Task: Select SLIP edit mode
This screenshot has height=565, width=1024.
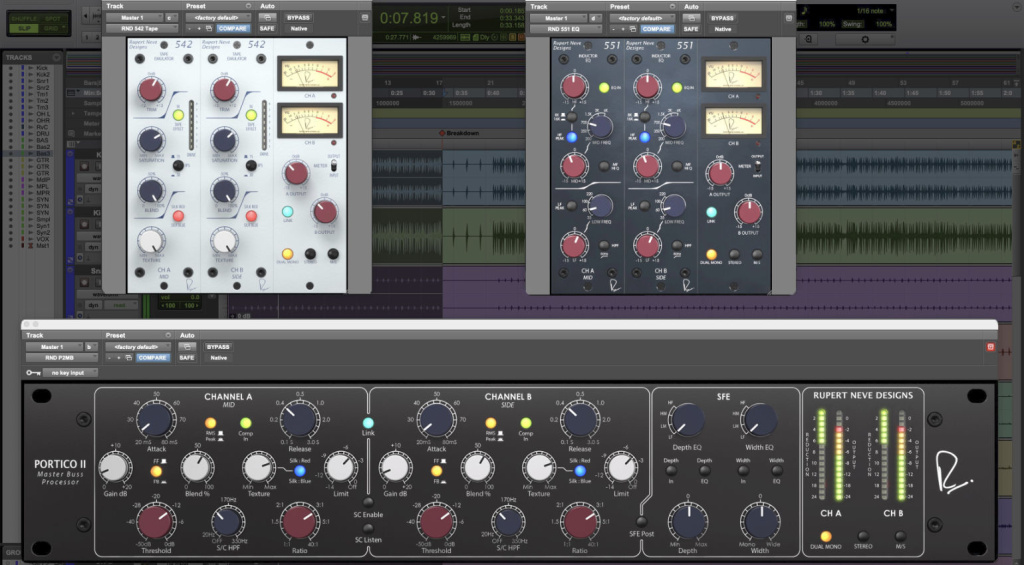Action: coord(24,28)
